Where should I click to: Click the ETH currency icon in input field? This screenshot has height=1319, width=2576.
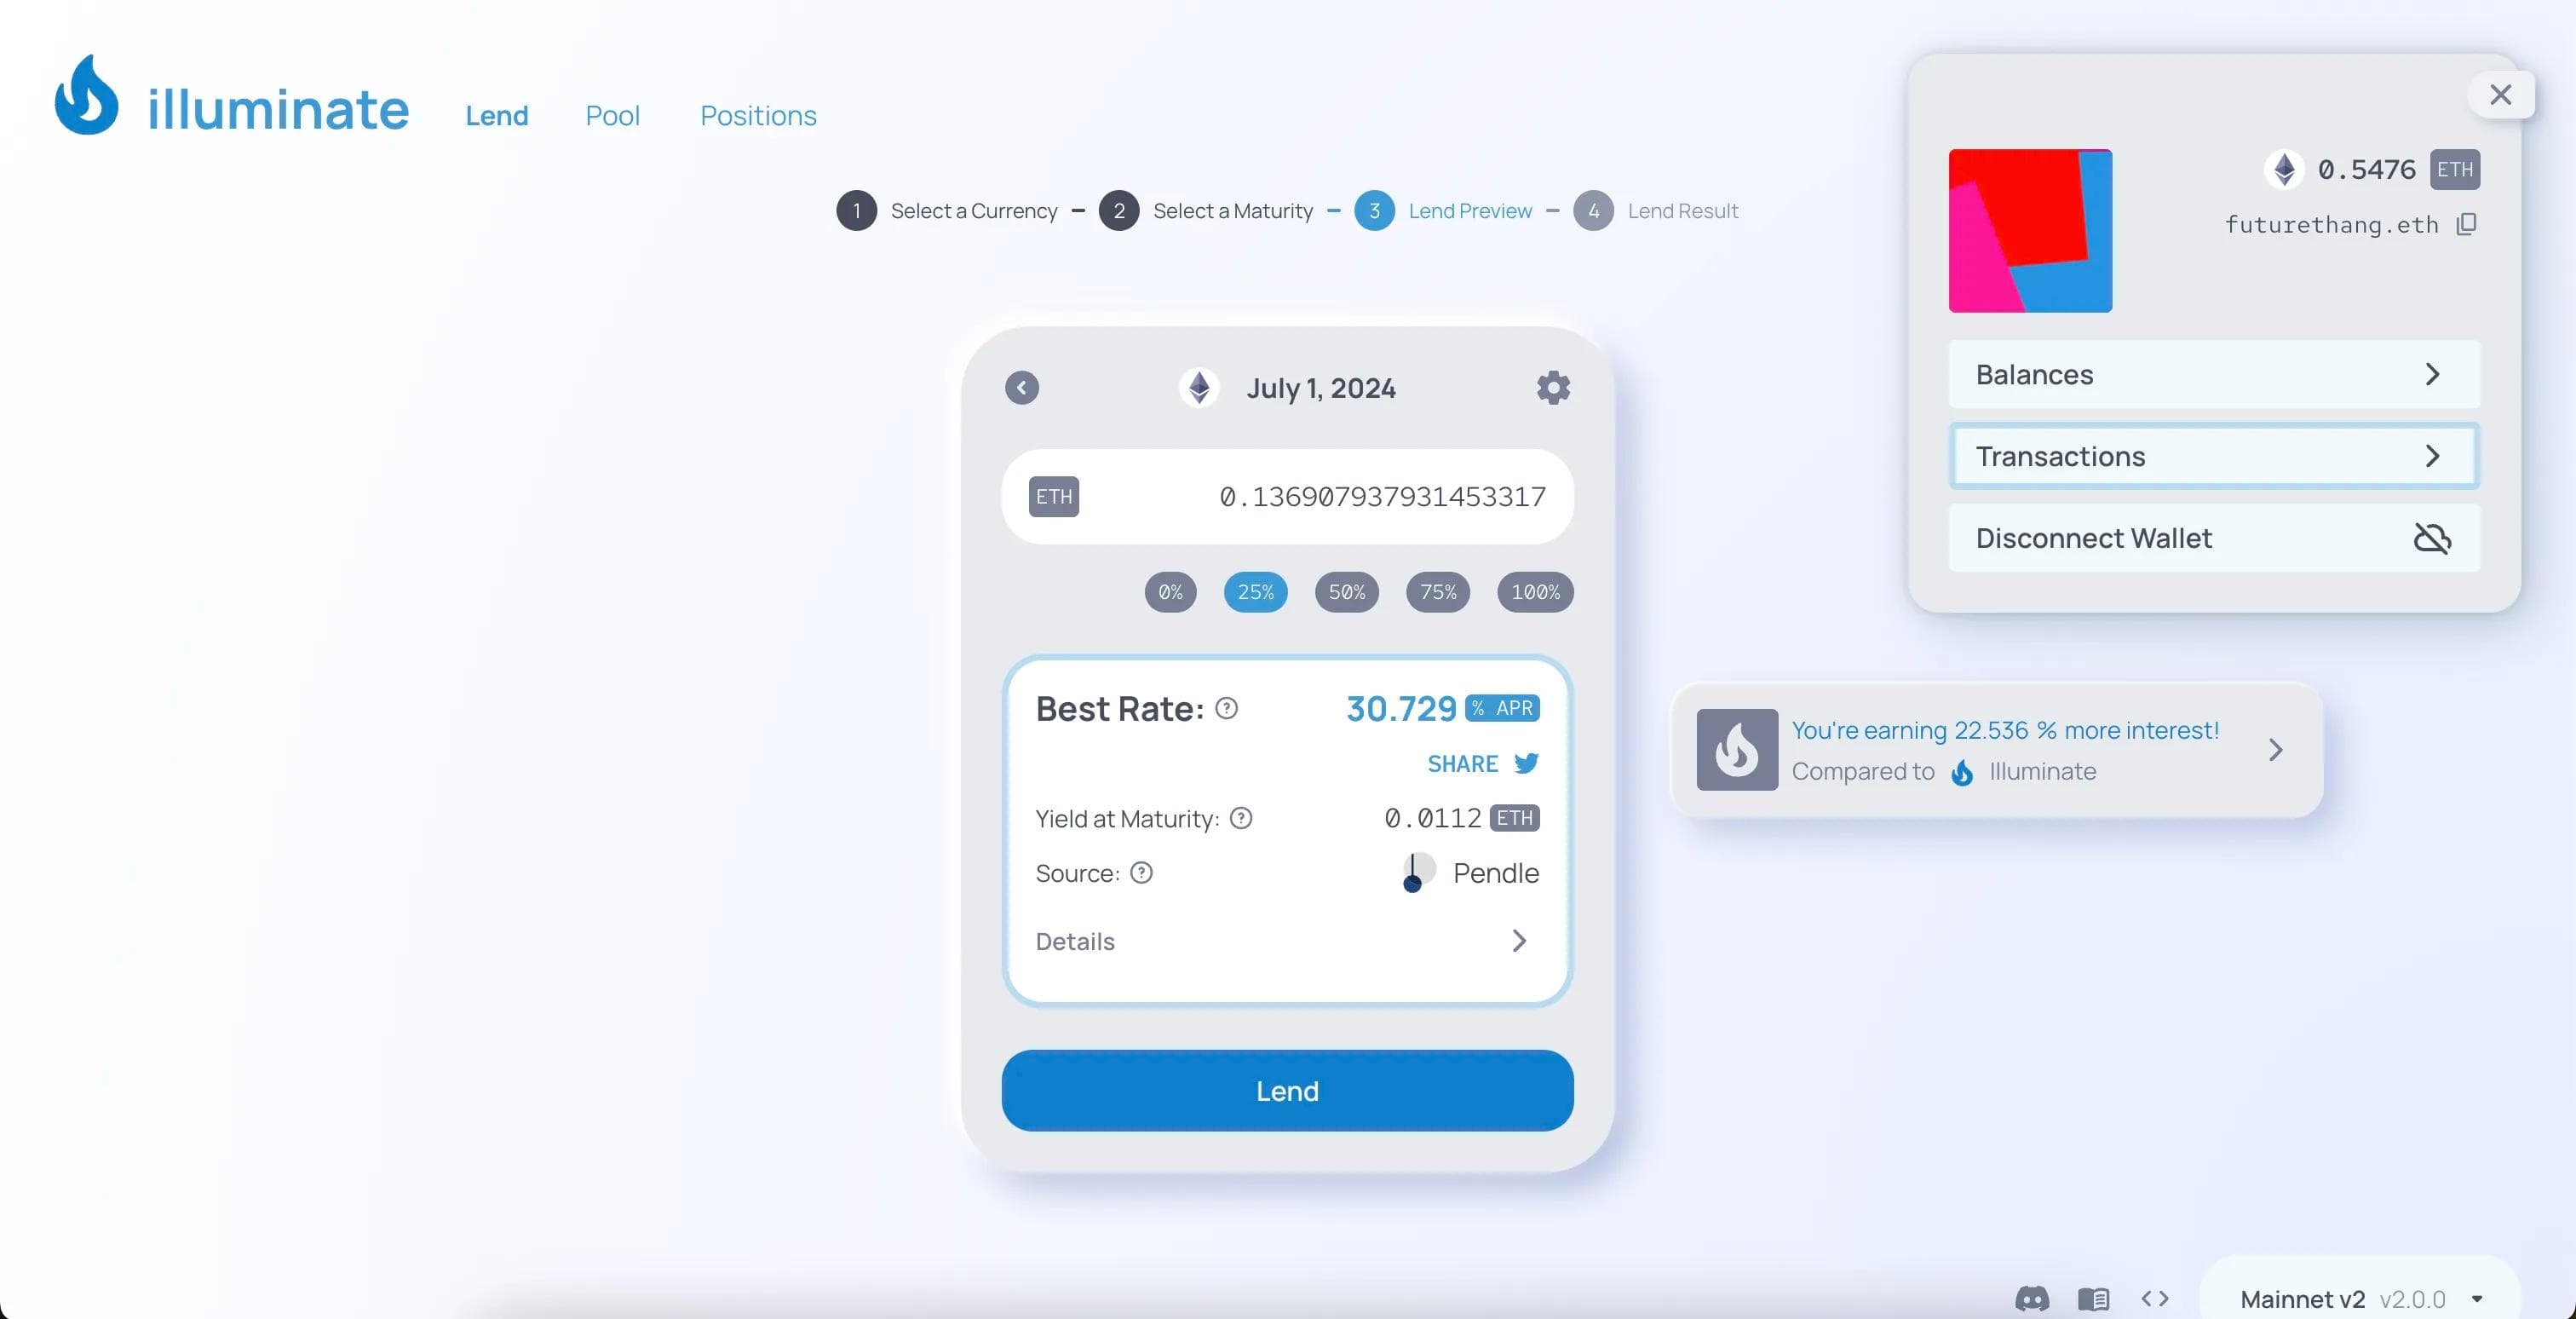[1053, 496]
